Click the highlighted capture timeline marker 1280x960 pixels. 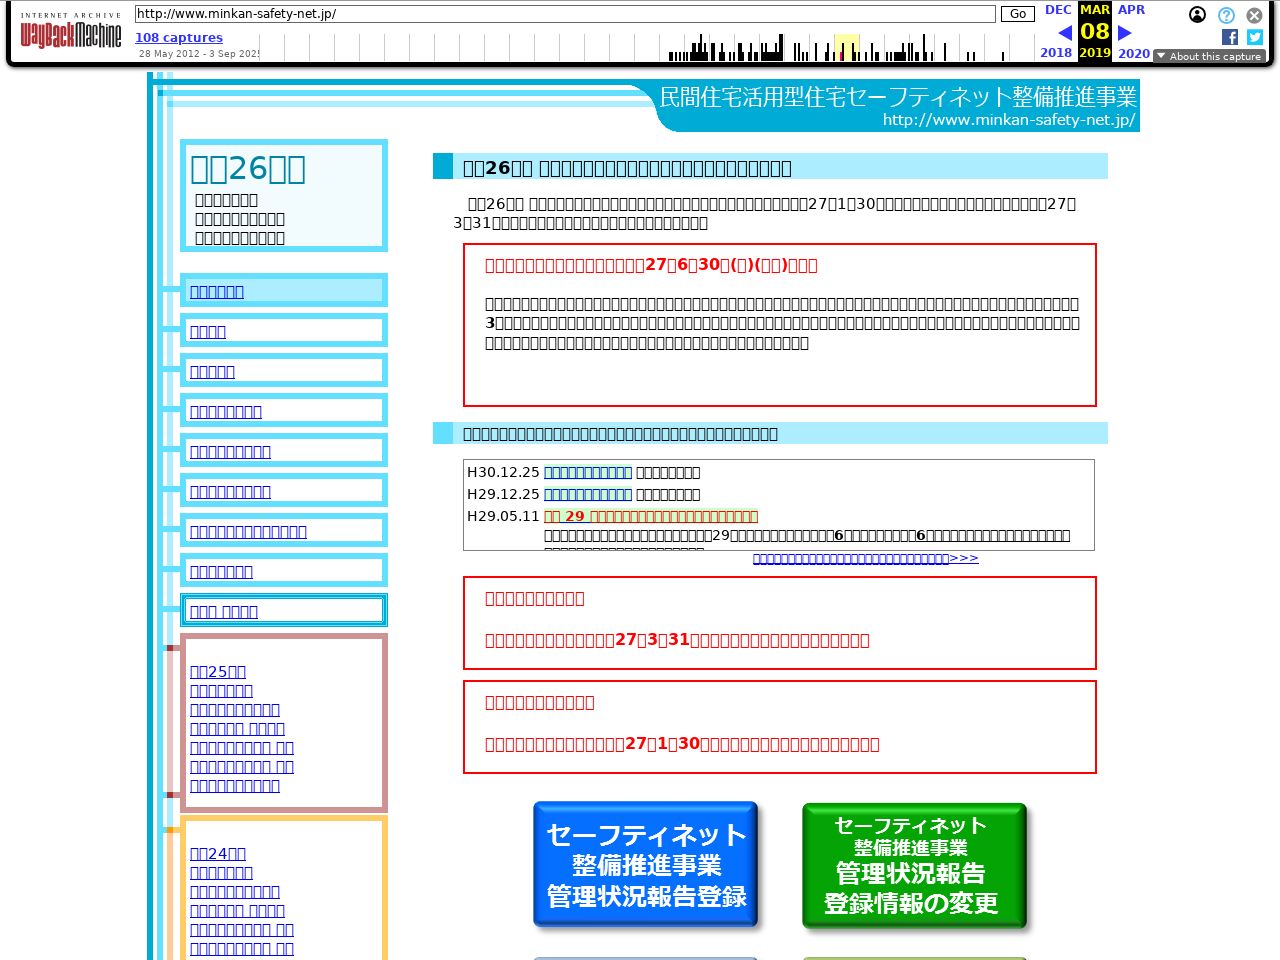[x=847, y=47]
